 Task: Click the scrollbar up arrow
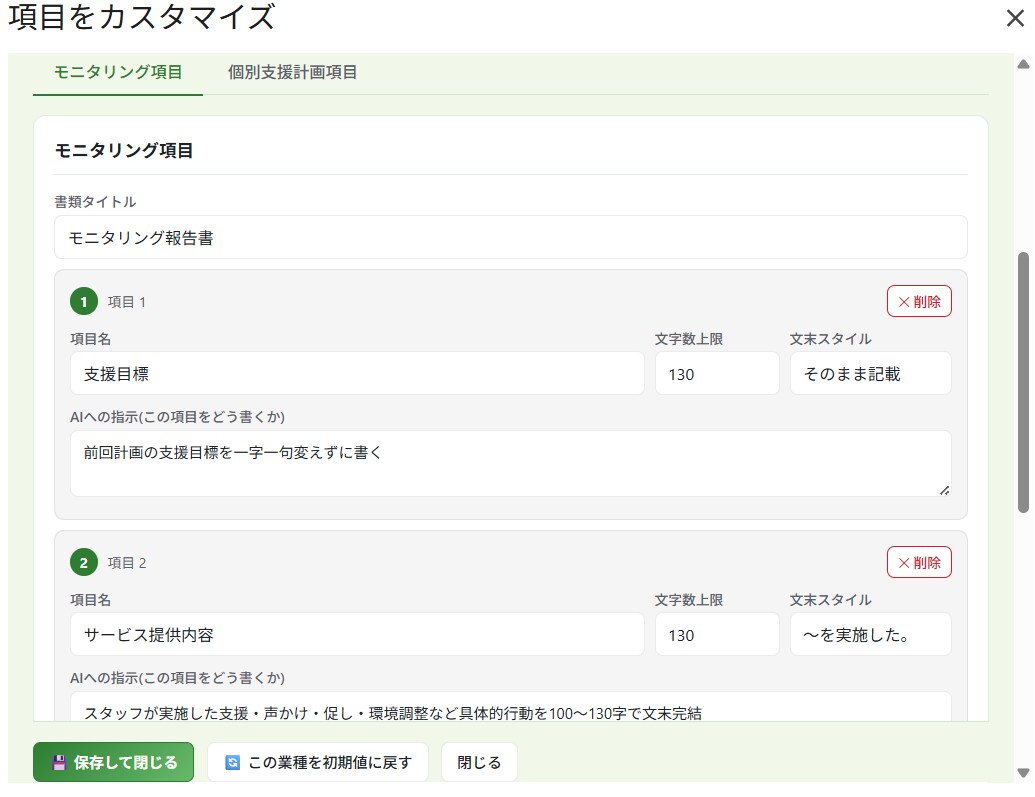1023,64
